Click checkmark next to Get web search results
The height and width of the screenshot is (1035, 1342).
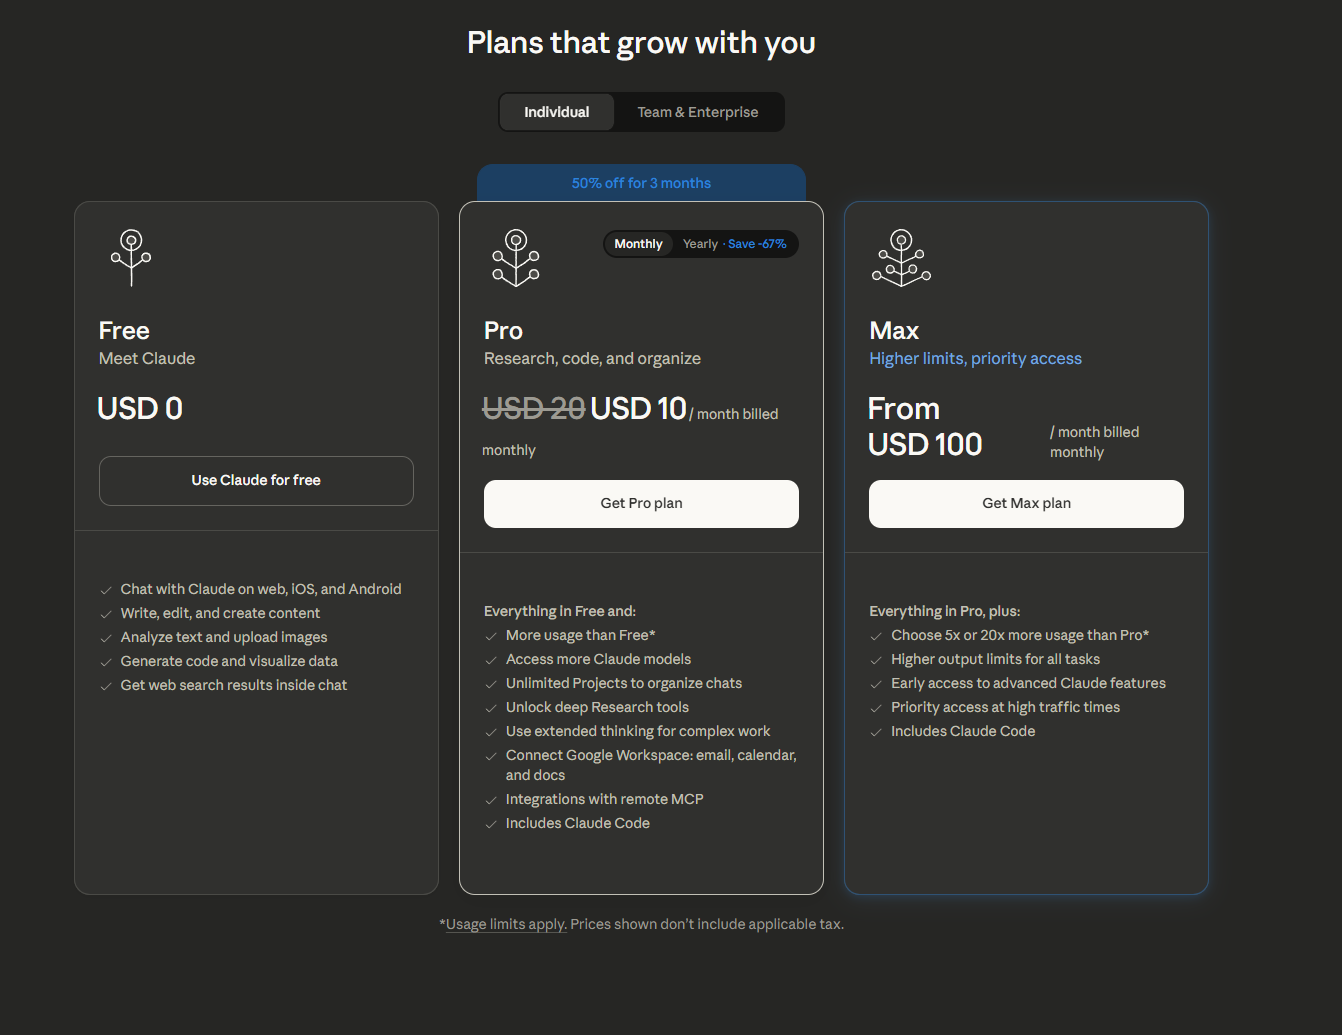point(106,687)
